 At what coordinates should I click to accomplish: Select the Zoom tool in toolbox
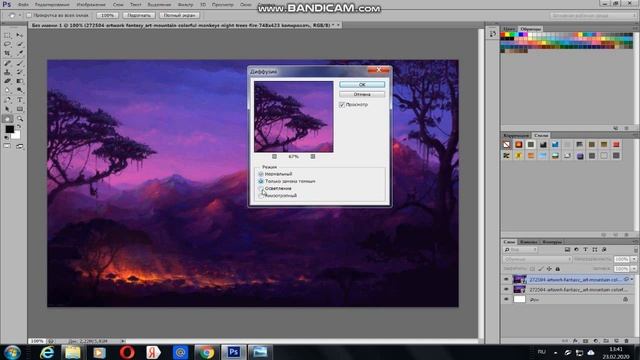[20, 119]
